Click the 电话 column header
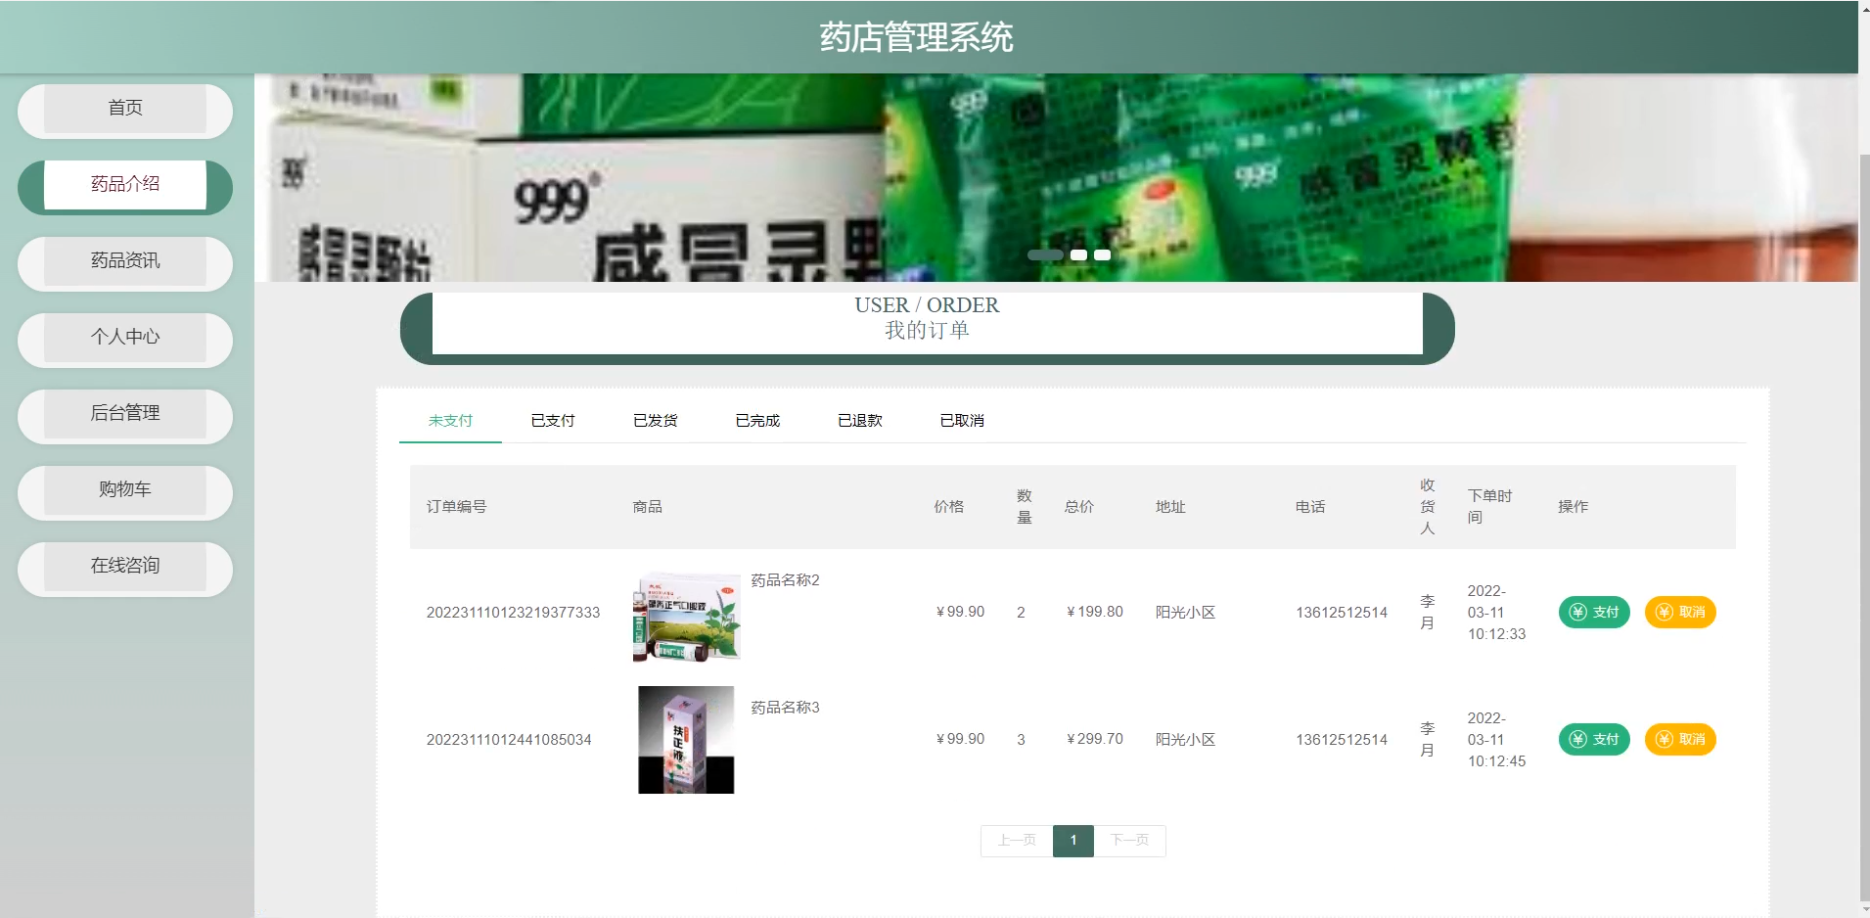This screenshot has height=918, width=1870. tap(1311, 507)
